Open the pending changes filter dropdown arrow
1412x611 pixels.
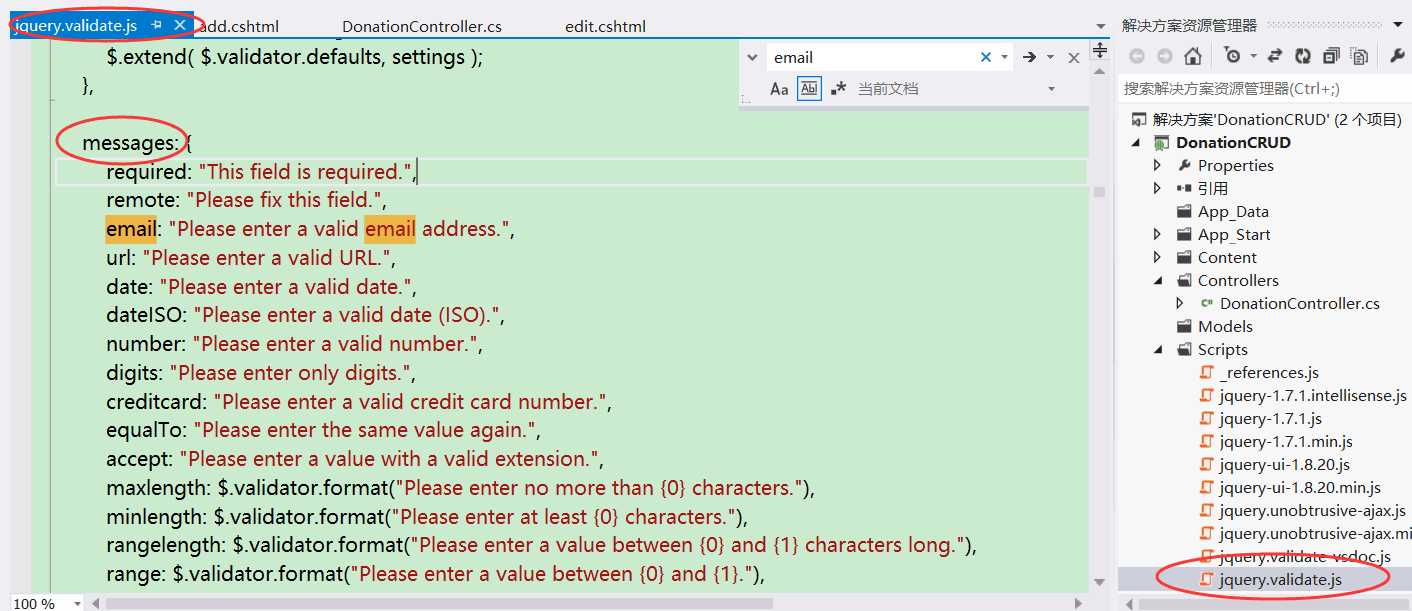[1251, 57]
